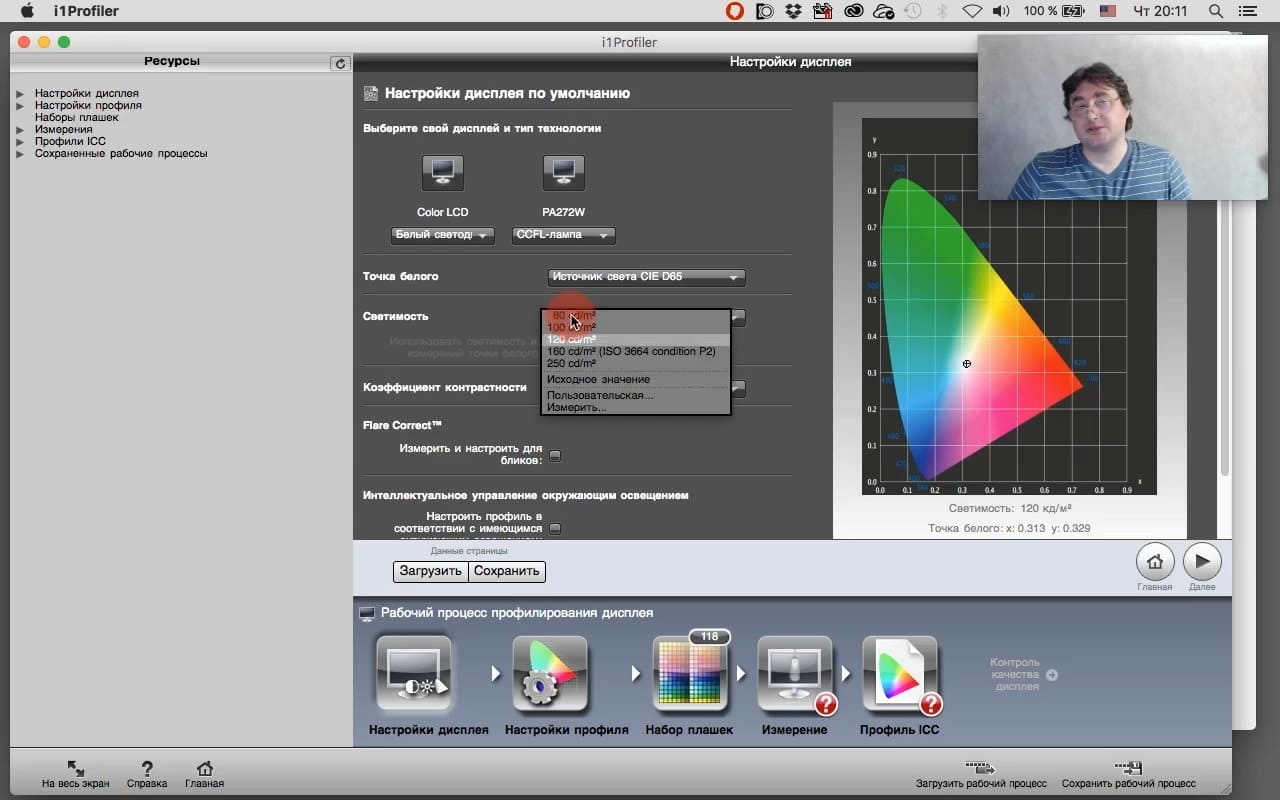This screenshot has height=800, width=1280.
Task: Choose Исходное значение in luminance list
Action: (x=636, y=379)
